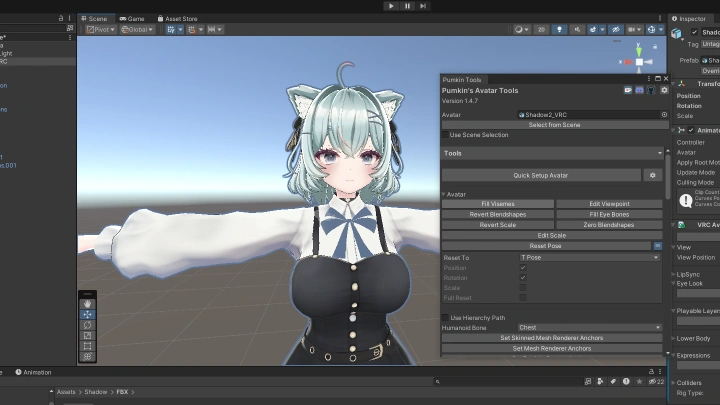Select the Move tool in scene toolbar

(88, 314)
